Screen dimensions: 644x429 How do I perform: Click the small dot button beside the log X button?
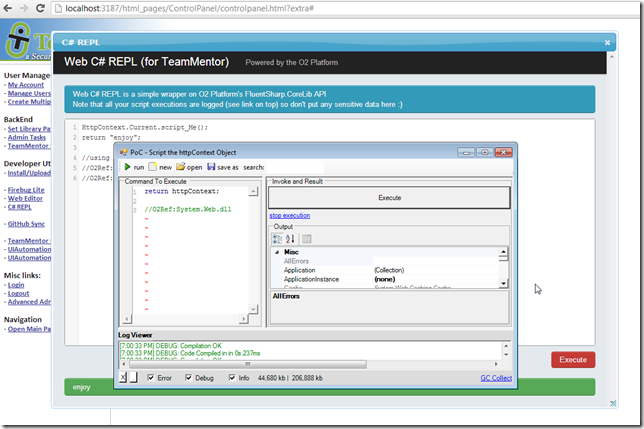click(133, 377)
